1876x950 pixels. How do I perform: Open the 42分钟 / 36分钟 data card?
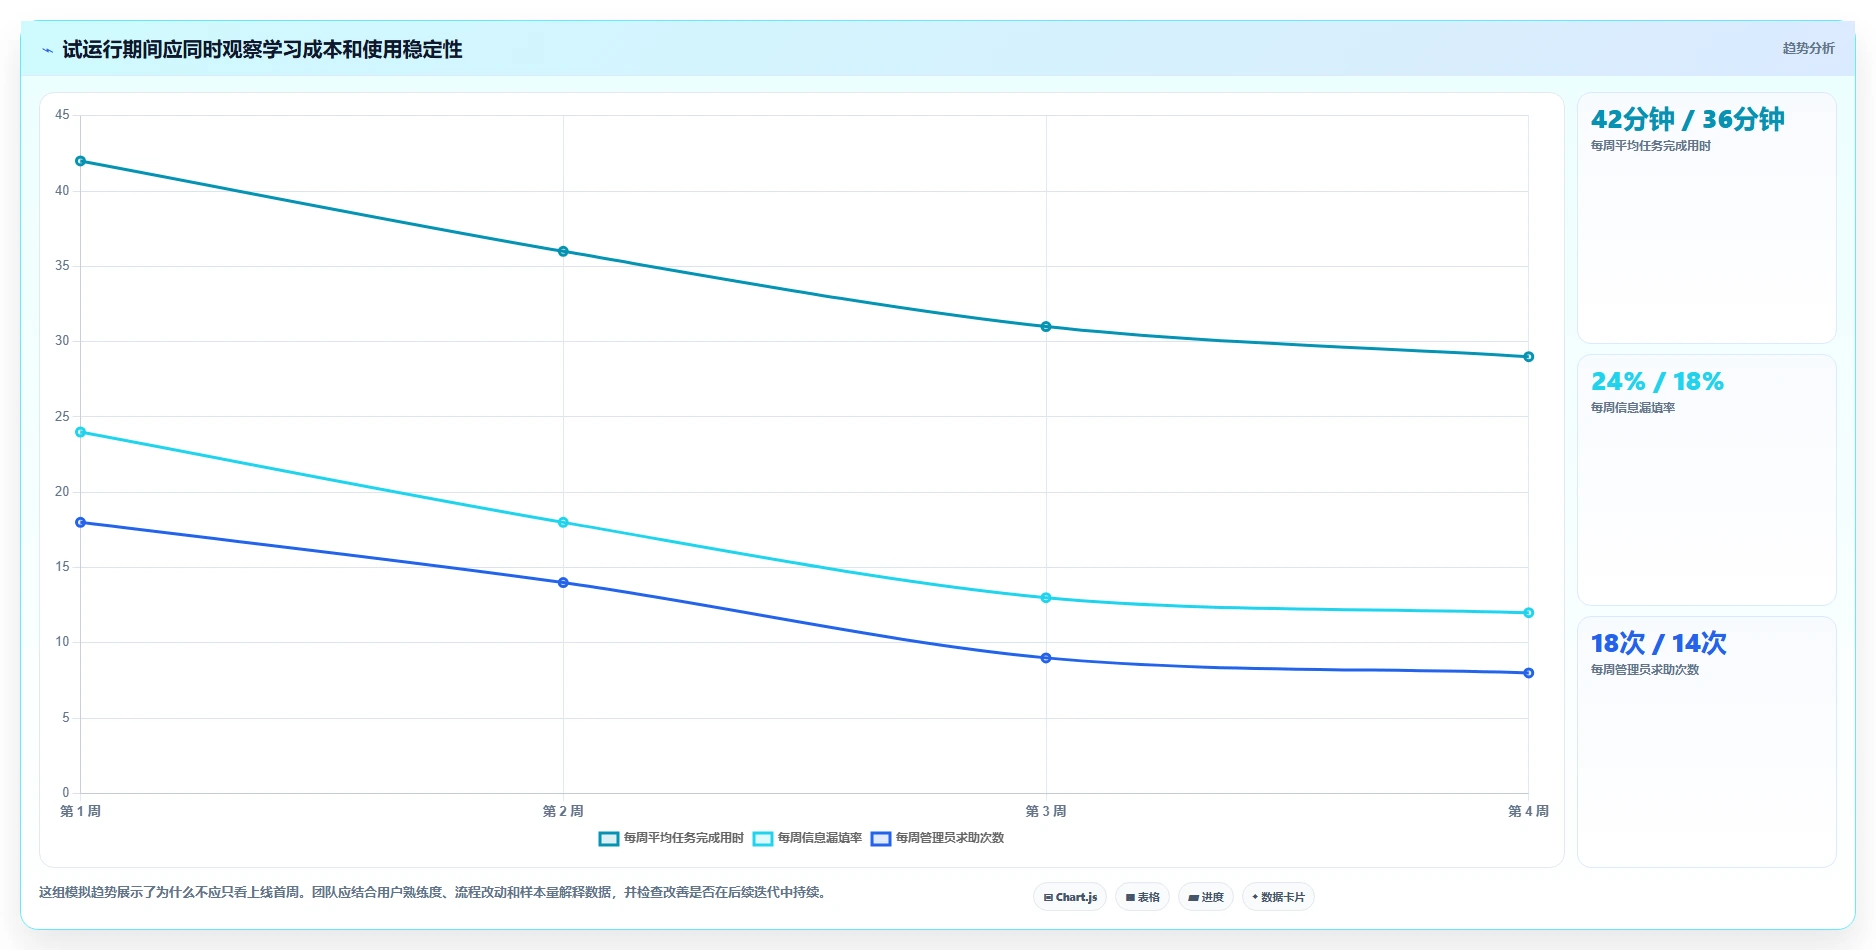tap(1706, 218)
